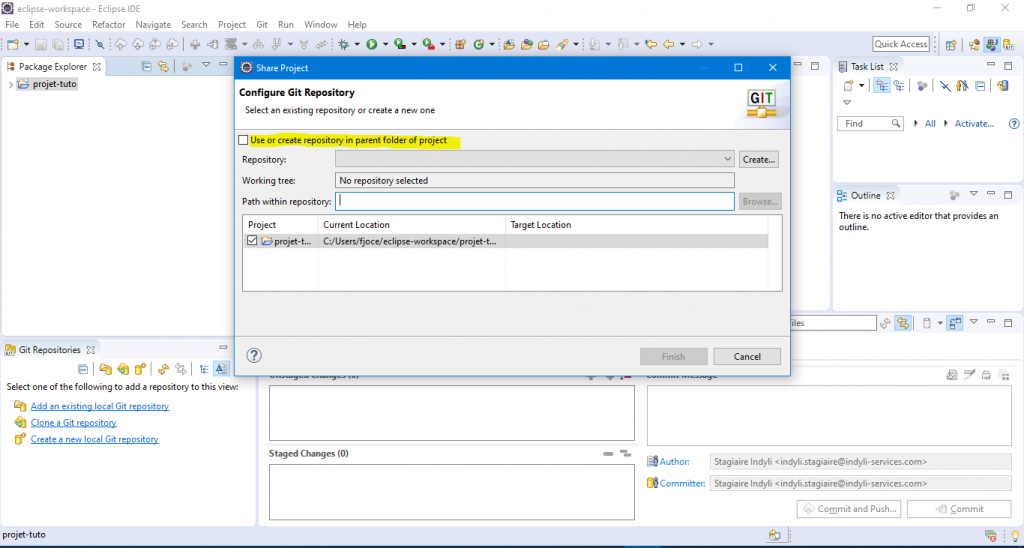Click the Committer field in Git Staging
The width and height of the screenshot is (1024, 548).
point(861,483)
